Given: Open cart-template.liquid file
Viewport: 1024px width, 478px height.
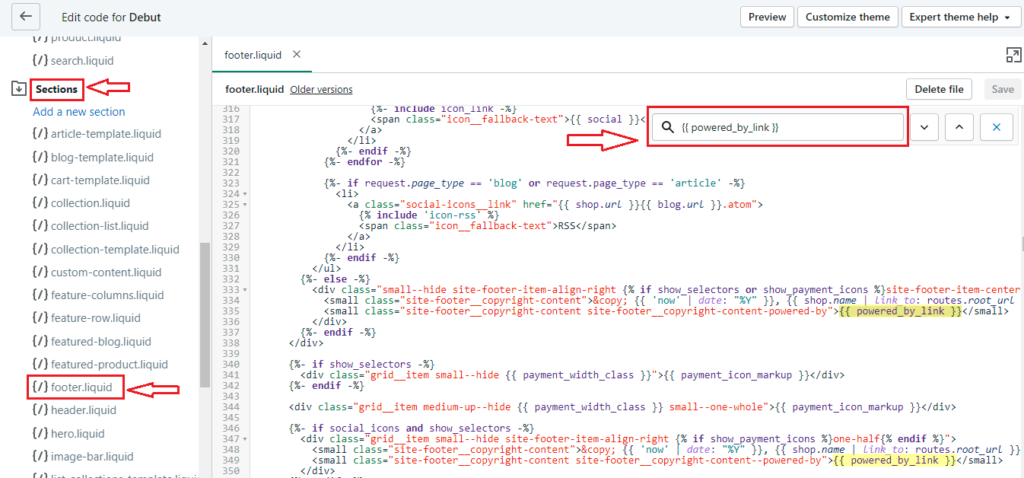Looking at the screenshot, I should point(100,180).
